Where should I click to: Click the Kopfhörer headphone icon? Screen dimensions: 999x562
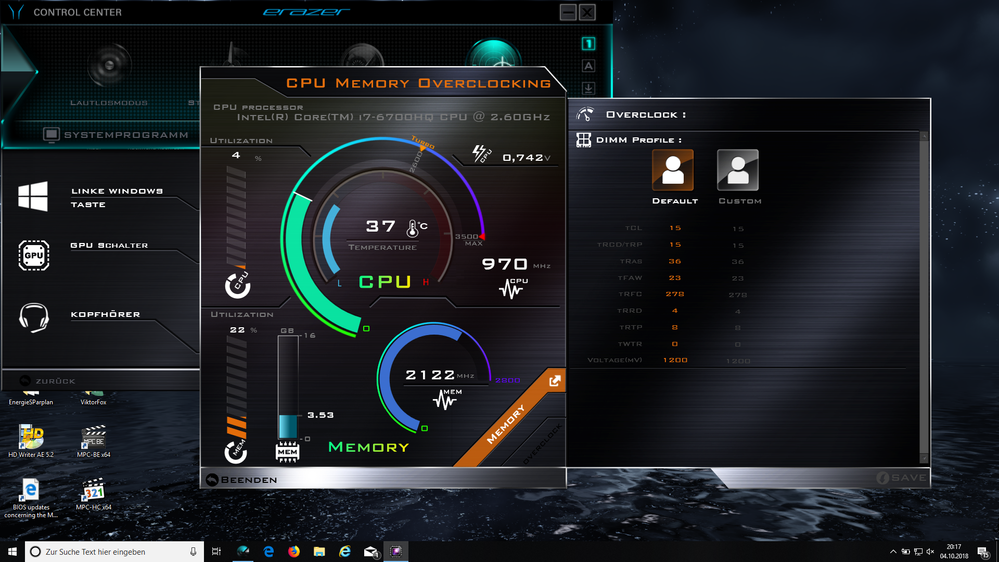34,317
